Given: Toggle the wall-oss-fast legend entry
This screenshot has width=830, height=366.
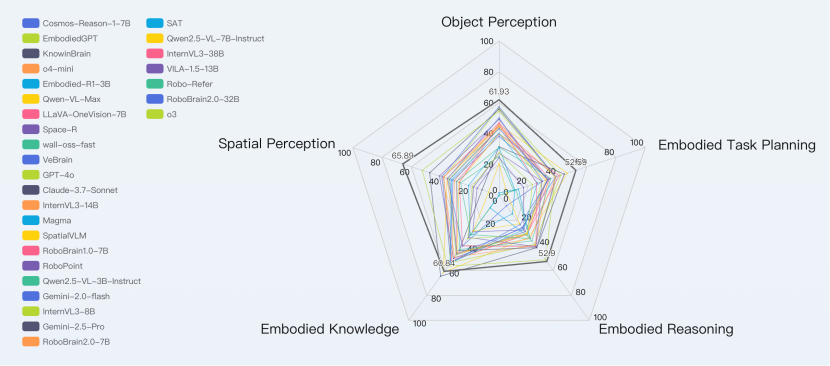Looking at the screenshot, I should [59, 145].
